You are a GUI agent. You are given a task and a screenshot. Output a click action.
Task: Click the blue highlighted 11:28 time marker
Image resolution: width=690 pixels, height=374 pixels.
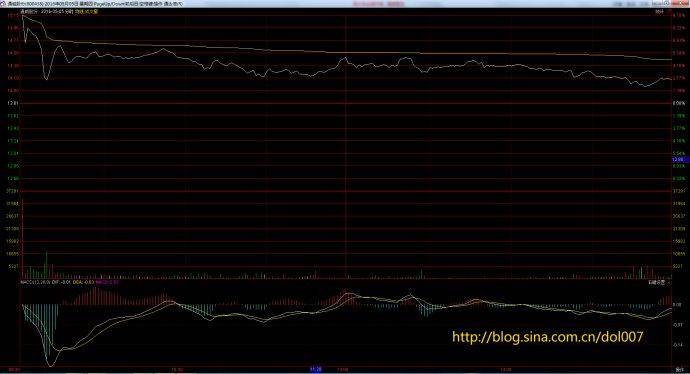pos(316,369)
